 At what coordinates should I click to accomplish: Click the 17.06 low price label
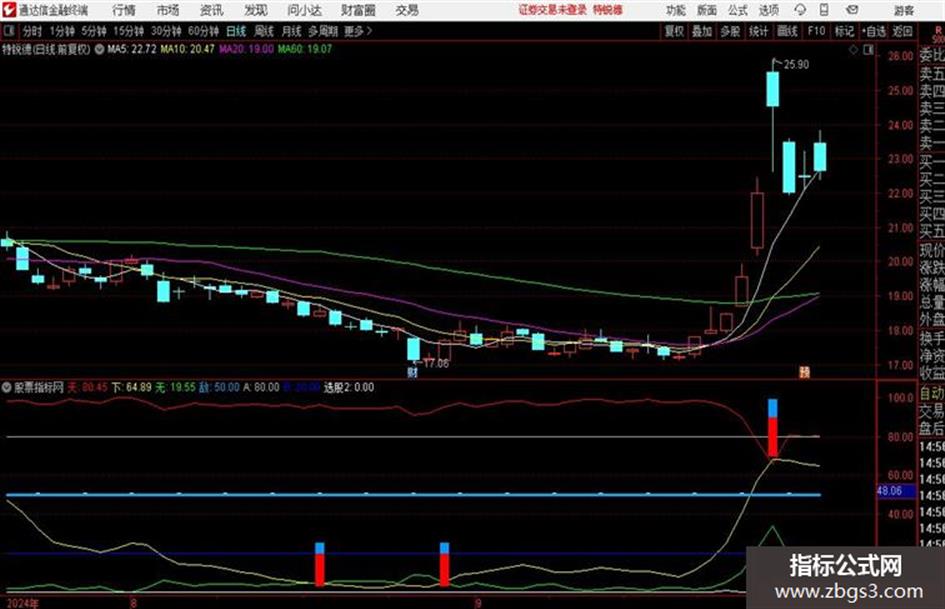[x=436, y=363]
